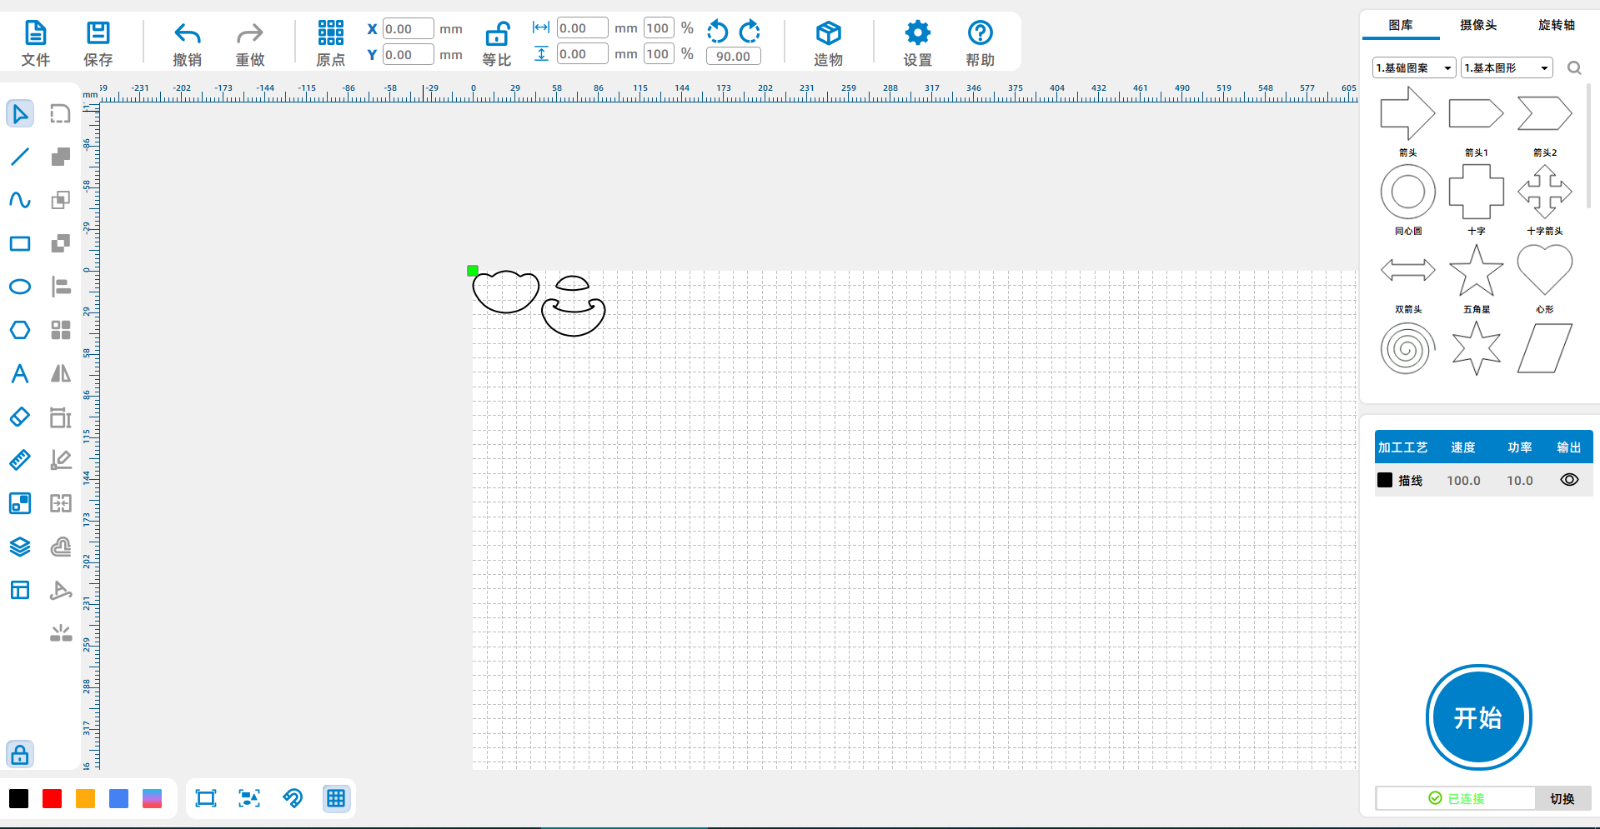Click the dashed marquee selection icon
This screenshot has width=1600, height=829.
(61, 114)
